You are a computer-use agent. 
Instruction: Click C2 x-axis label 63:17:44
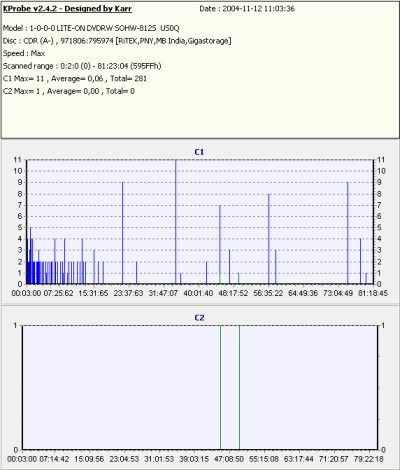(x=299, y=459)
